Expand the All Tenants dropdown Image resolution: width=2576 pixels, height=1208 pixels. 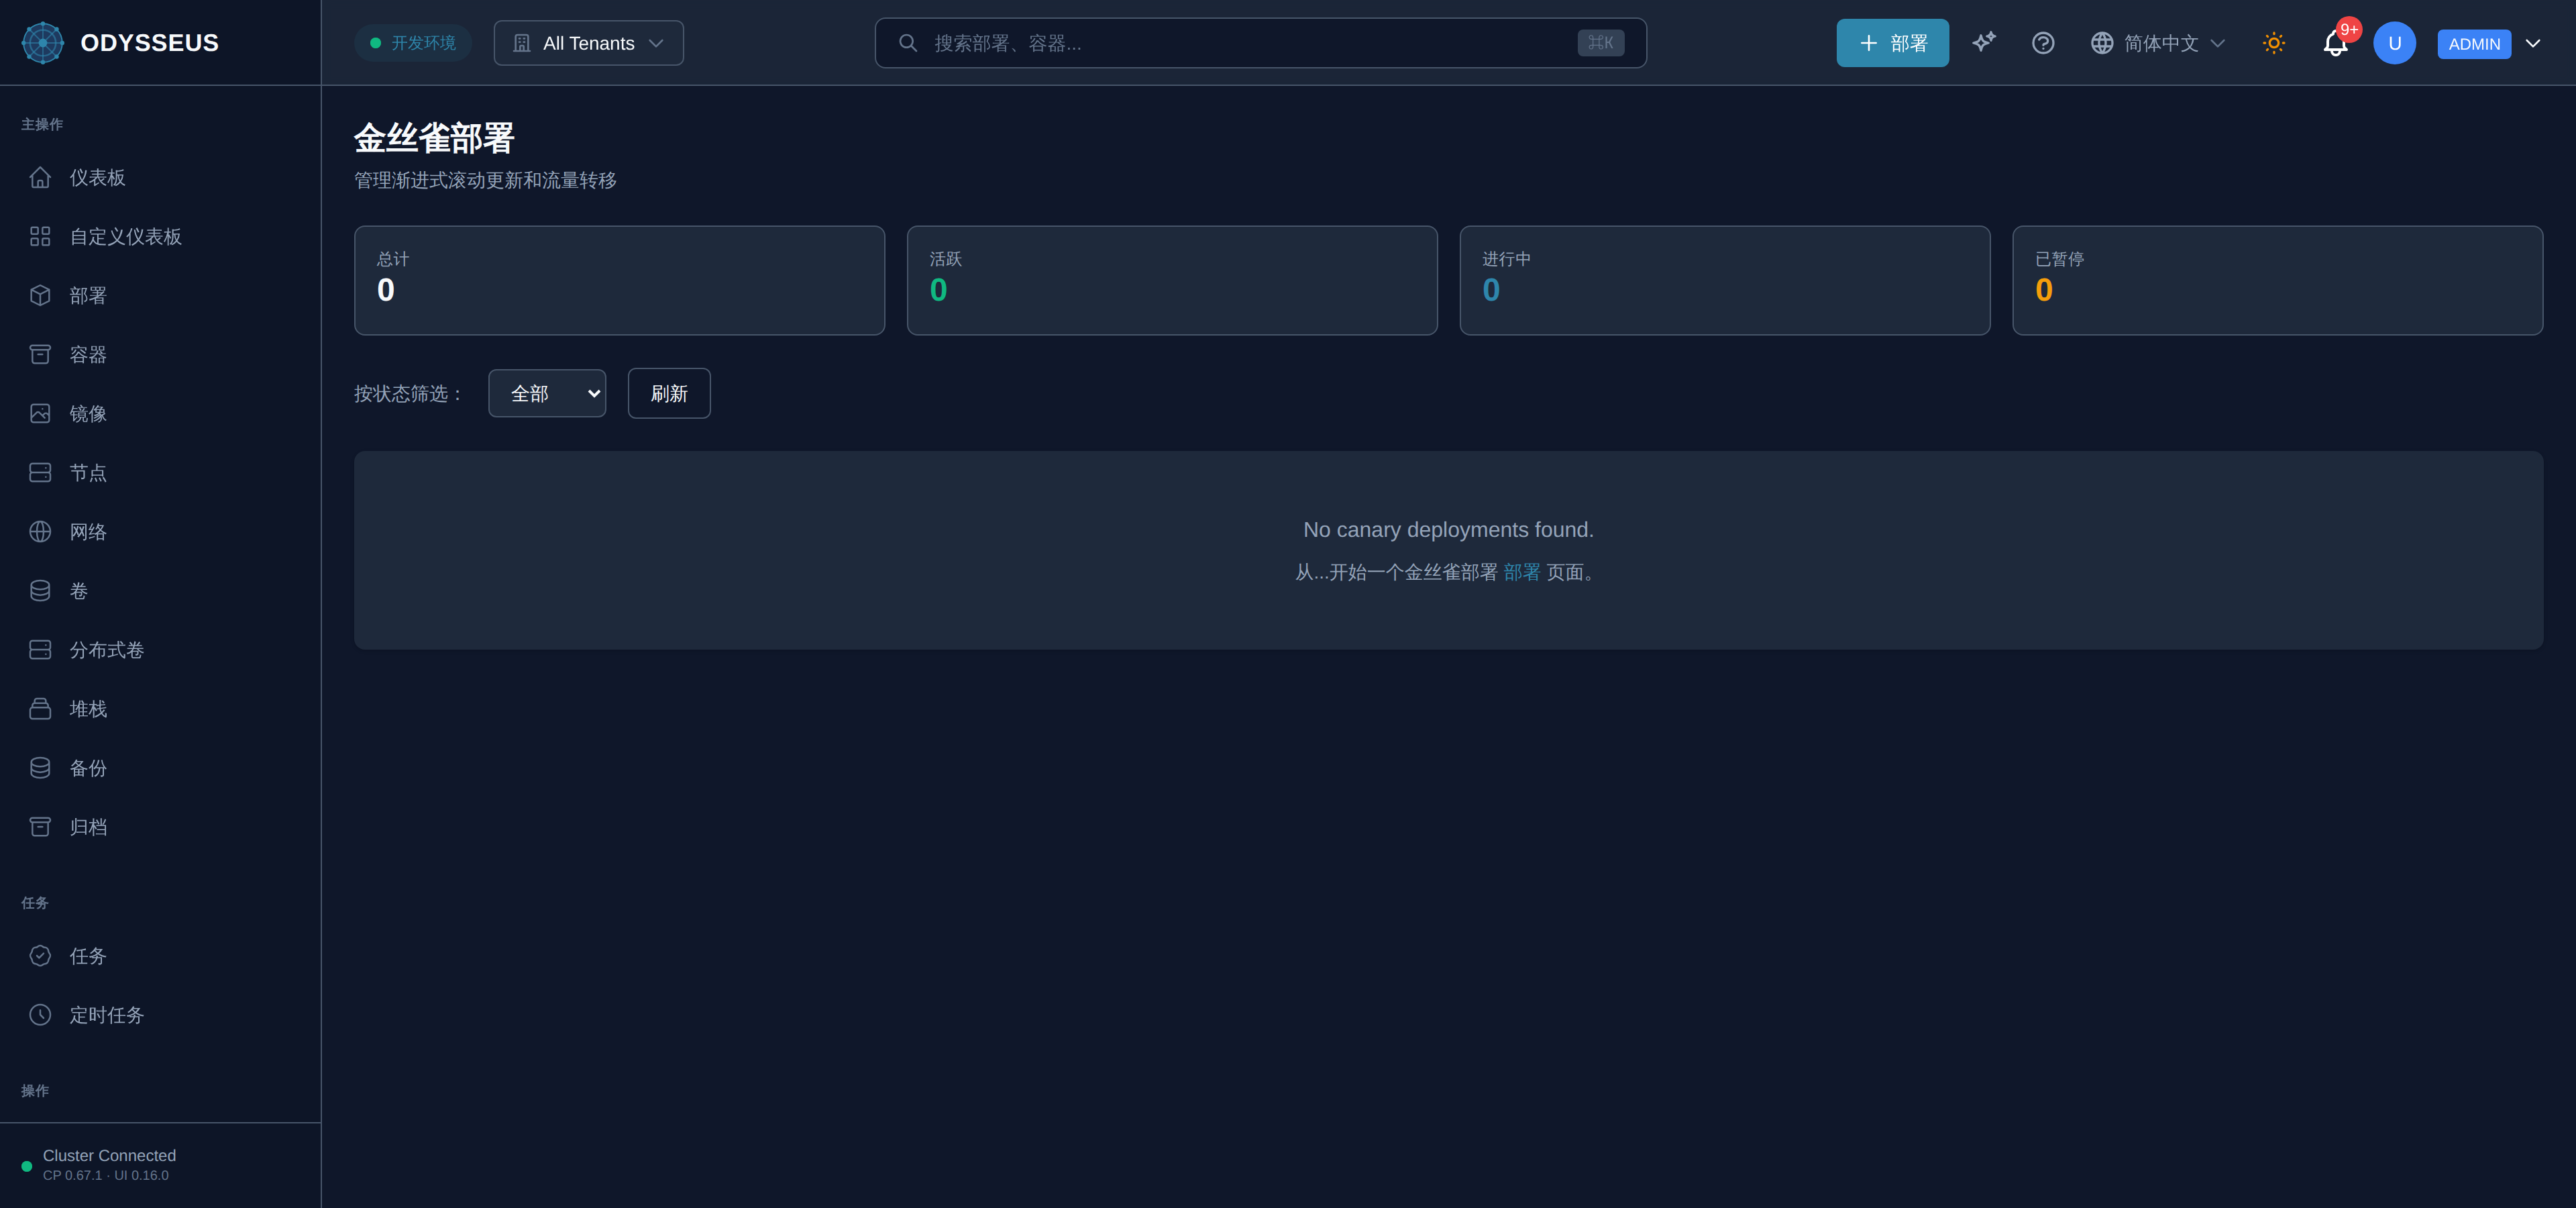588,43
